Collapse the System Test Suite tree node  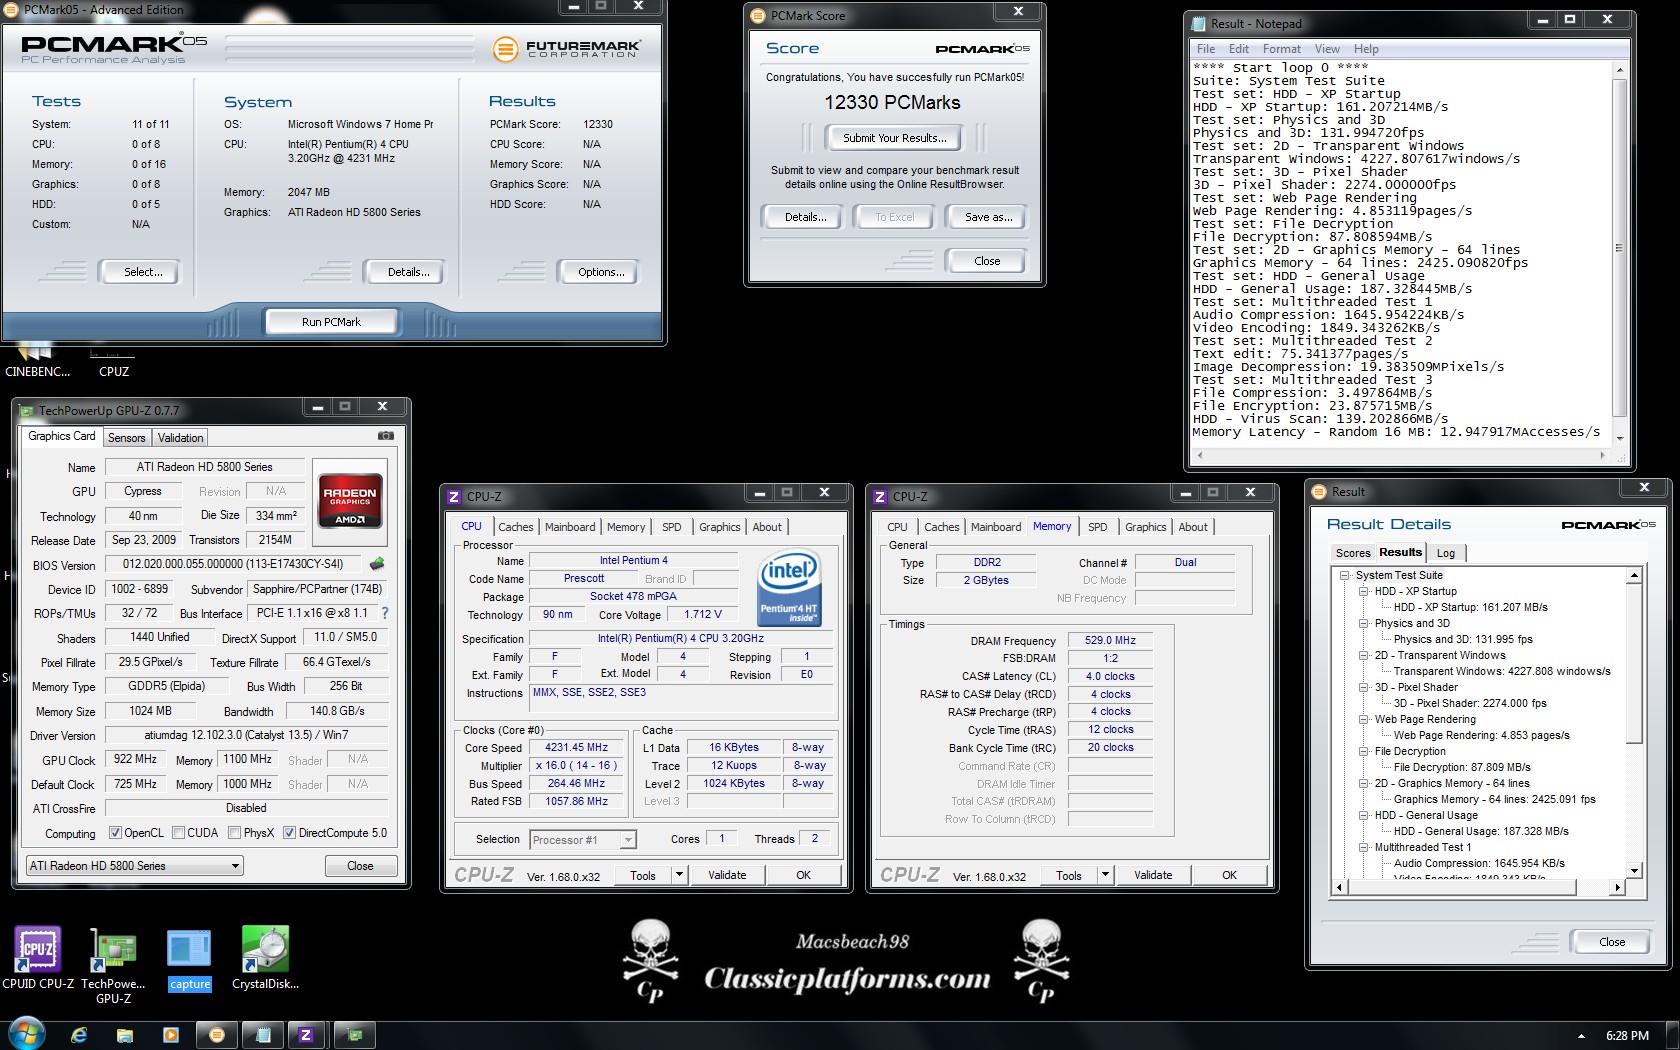click(x=1345, y=575)
